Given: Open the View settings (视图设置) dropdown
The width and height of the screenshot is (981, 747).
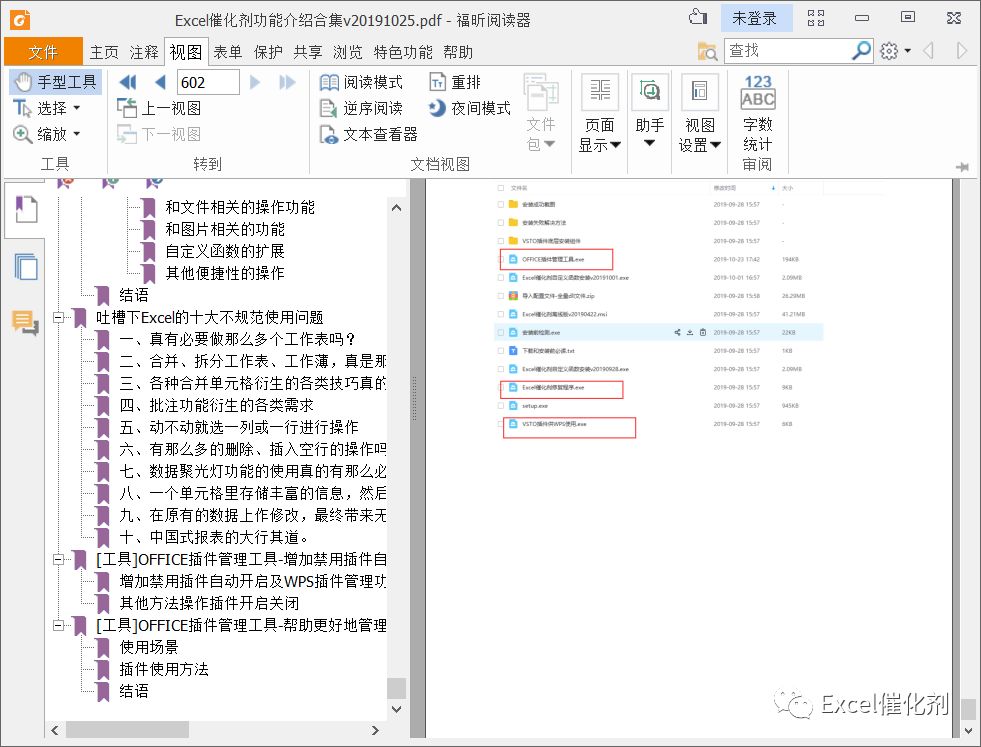Looking at the screenshot, I should pyautogui.click(x=699, y=113).
